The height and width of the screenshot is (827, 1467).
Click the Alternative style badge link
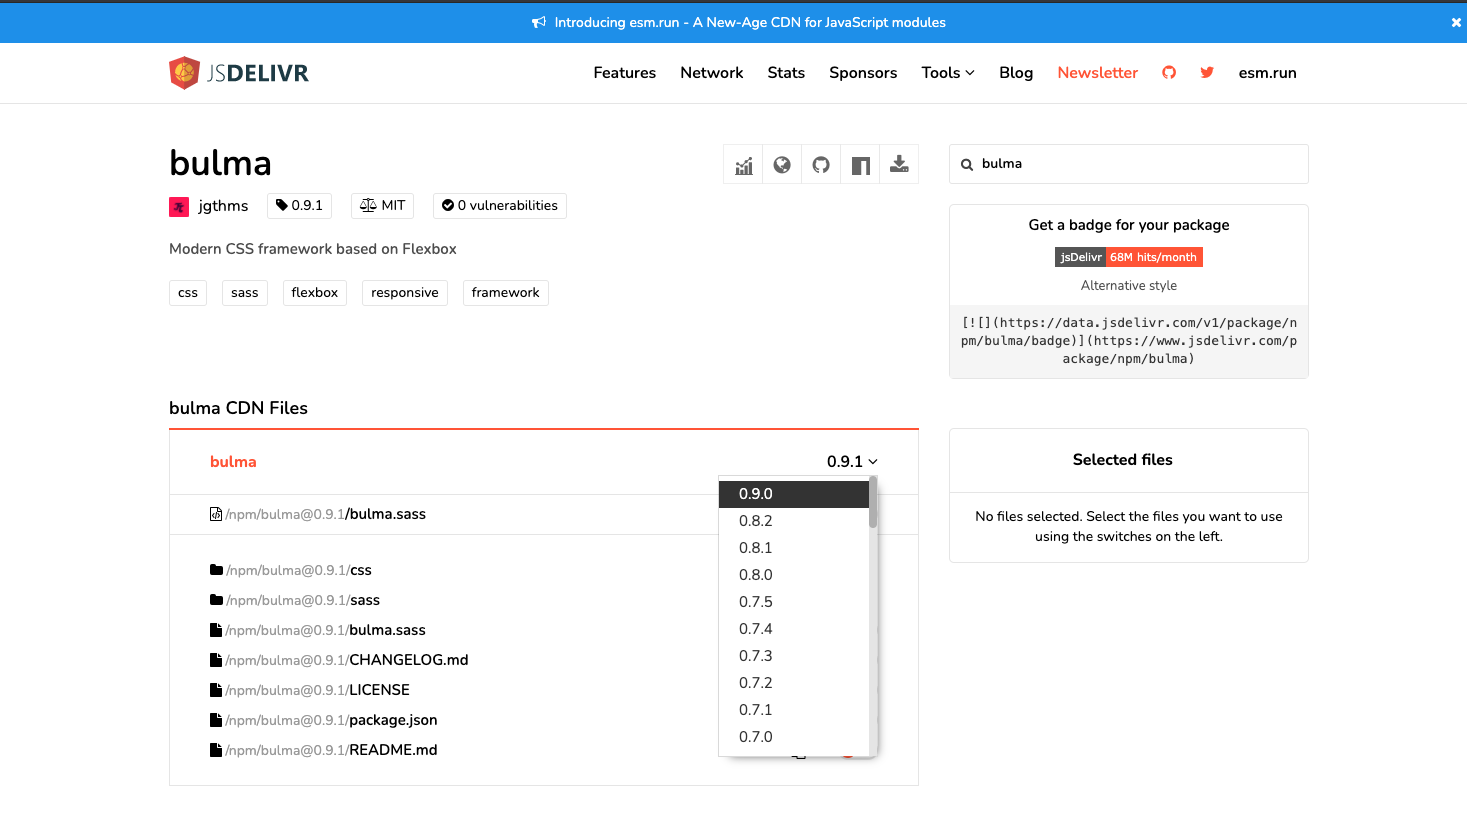click(1129, 286)
